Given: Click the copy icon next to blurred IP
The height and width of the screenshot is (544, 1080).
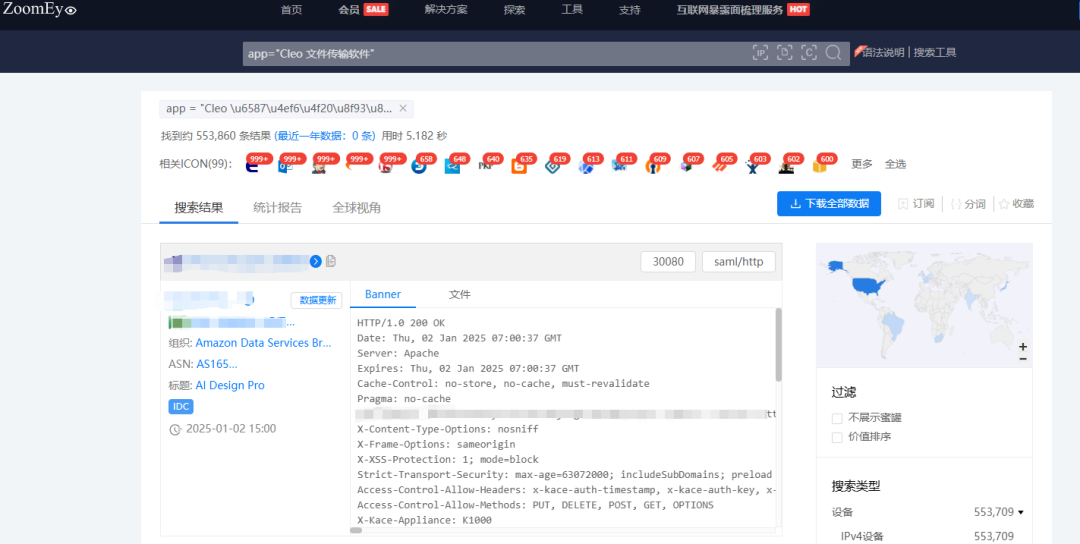Looking at the screenshot, I should [331, 261].
